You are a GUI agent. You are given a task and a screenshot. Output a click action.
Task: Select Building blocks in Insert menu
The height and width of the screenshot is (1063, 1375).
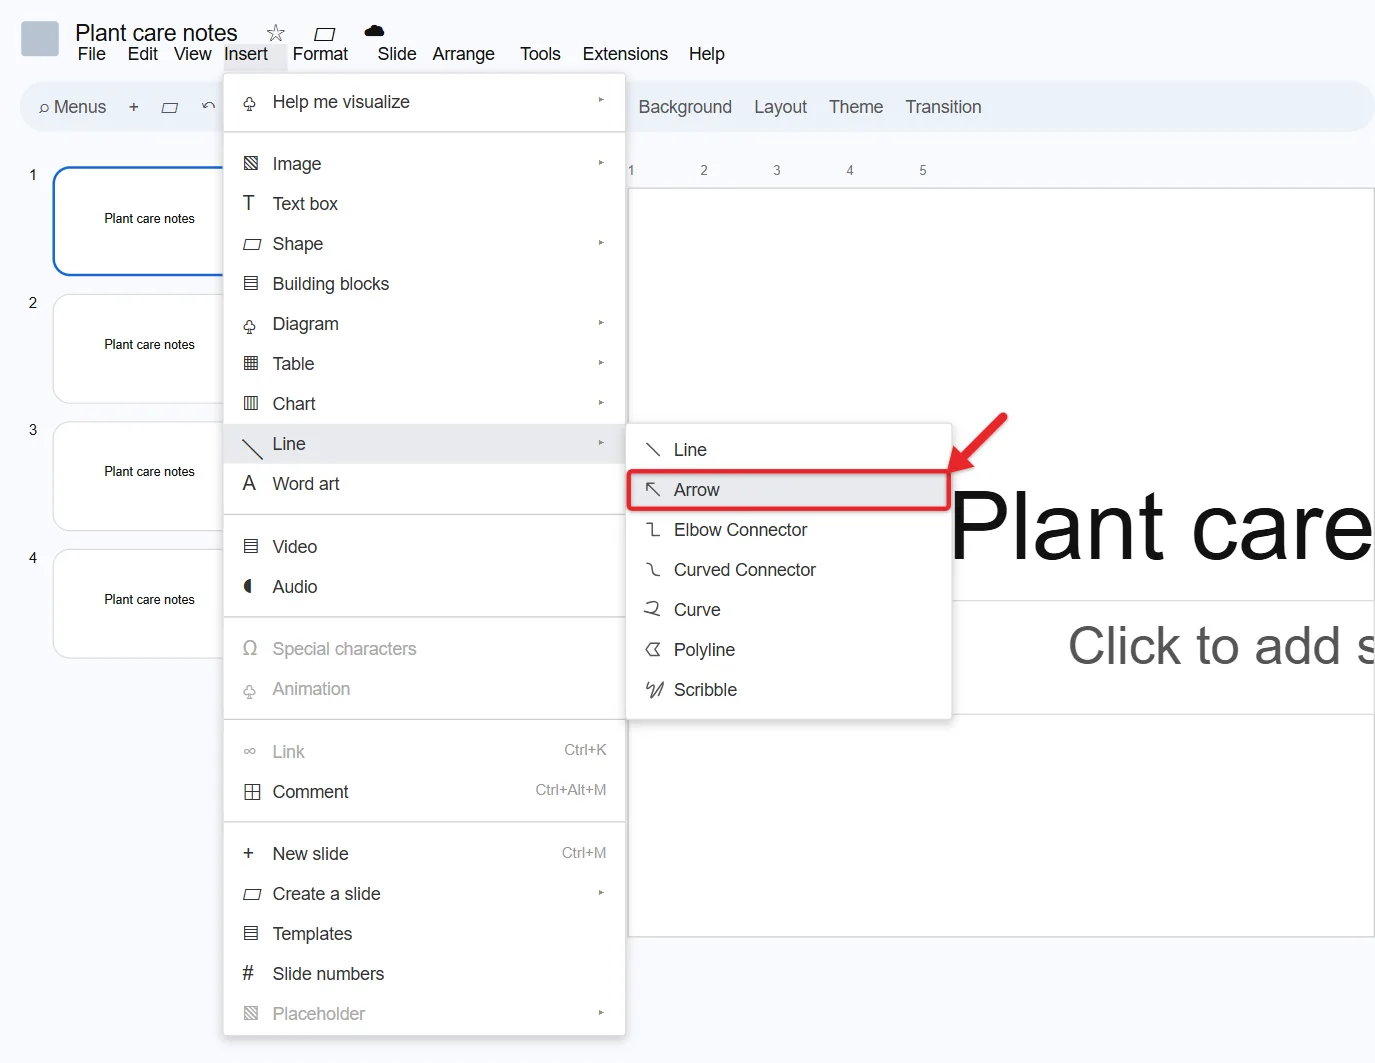pyautogui.click(x=424, y=284)
